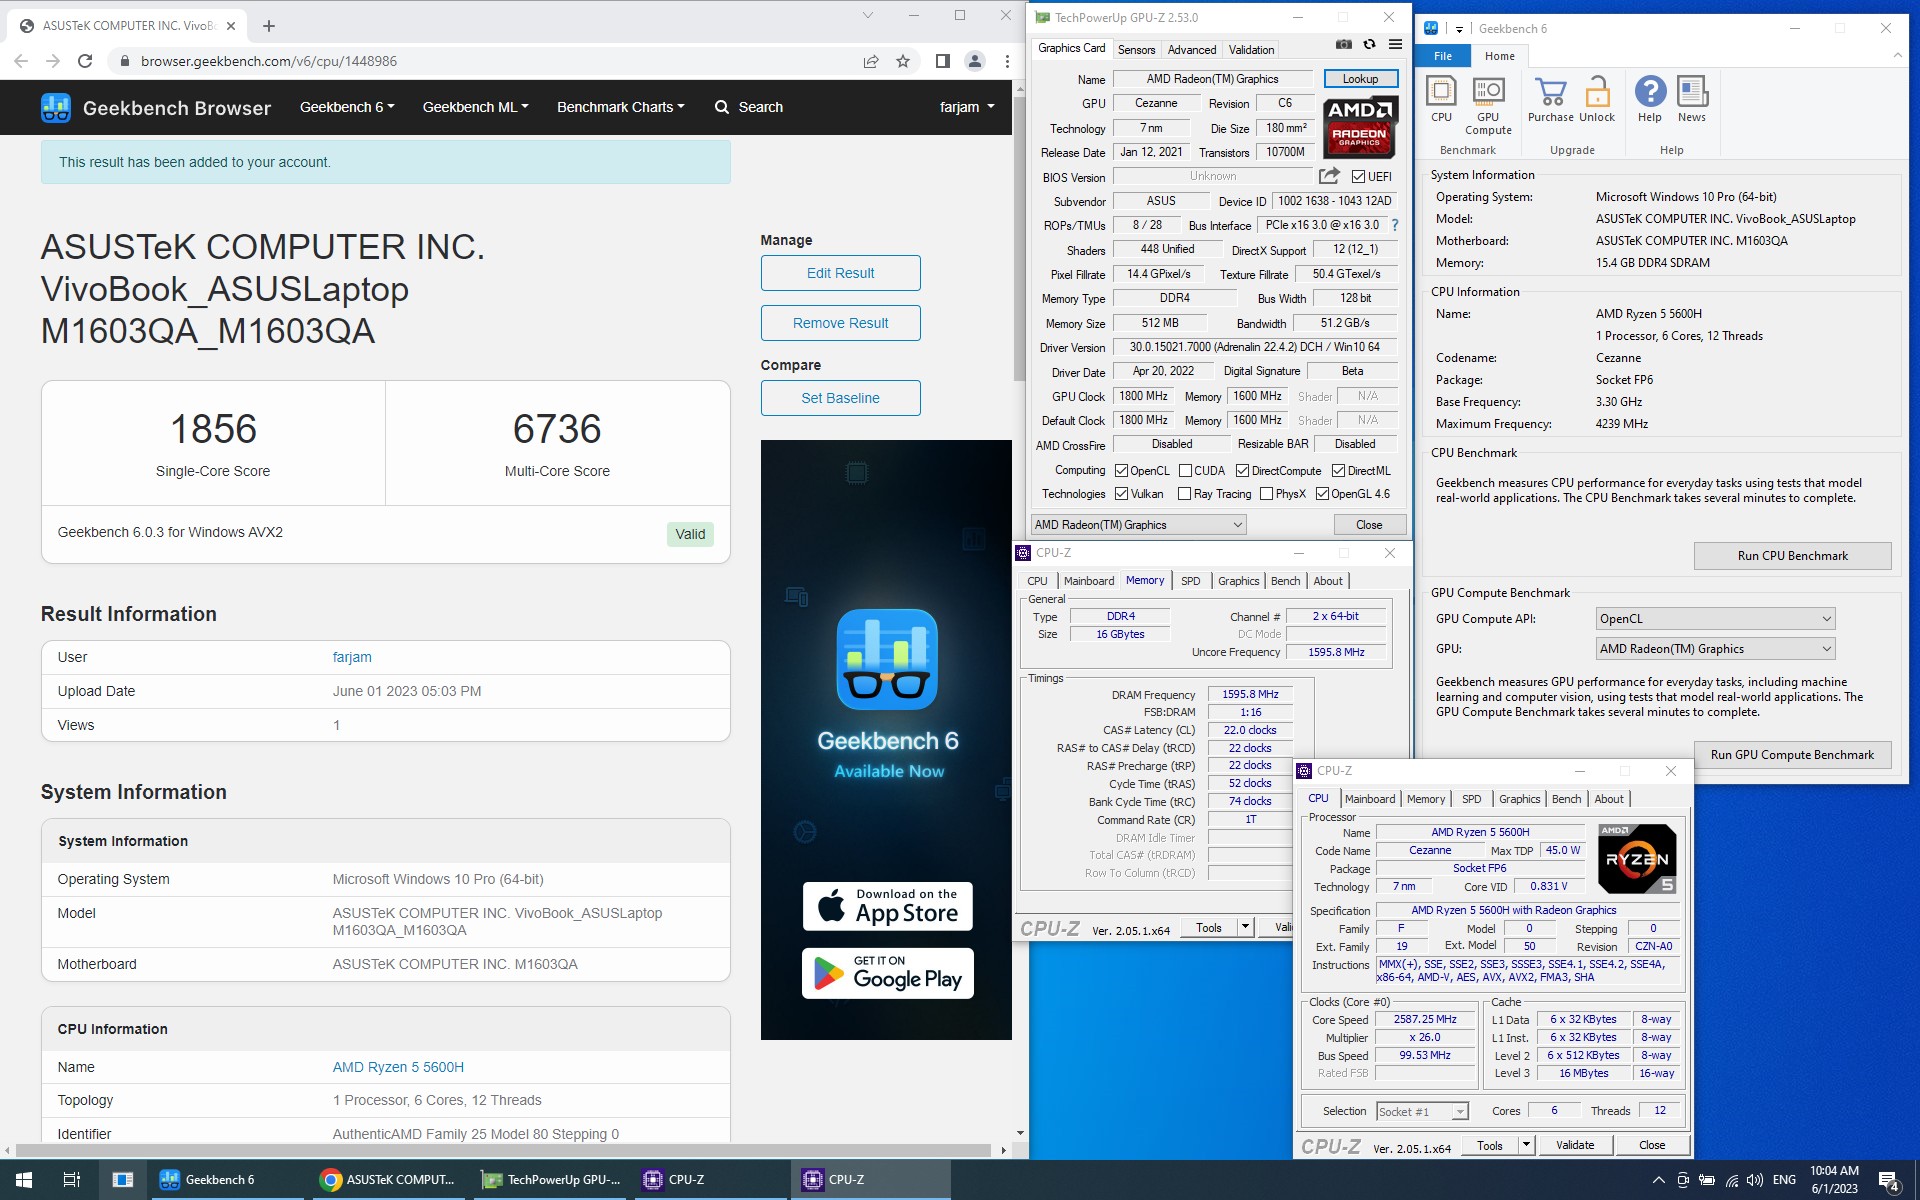Click the Lookup button in GPU-Z
Viewport: 1920px width, 1200px height.
[1360, 79]
